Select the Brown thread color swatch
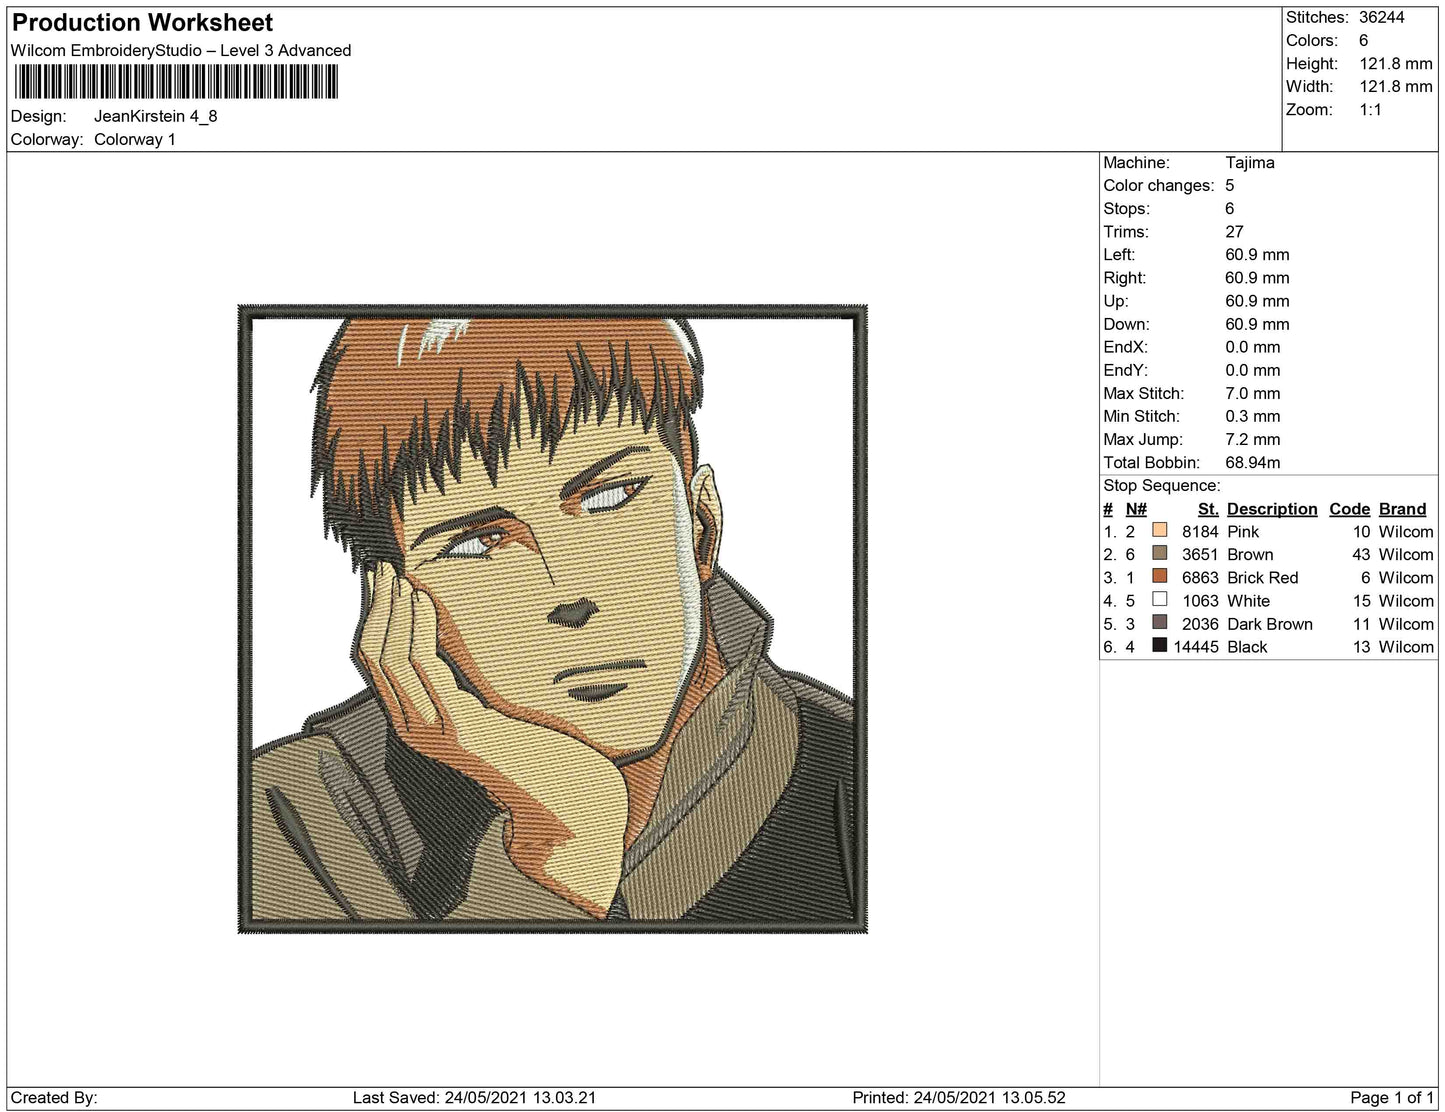Screen dimensions: 1445x1112 1160,553
